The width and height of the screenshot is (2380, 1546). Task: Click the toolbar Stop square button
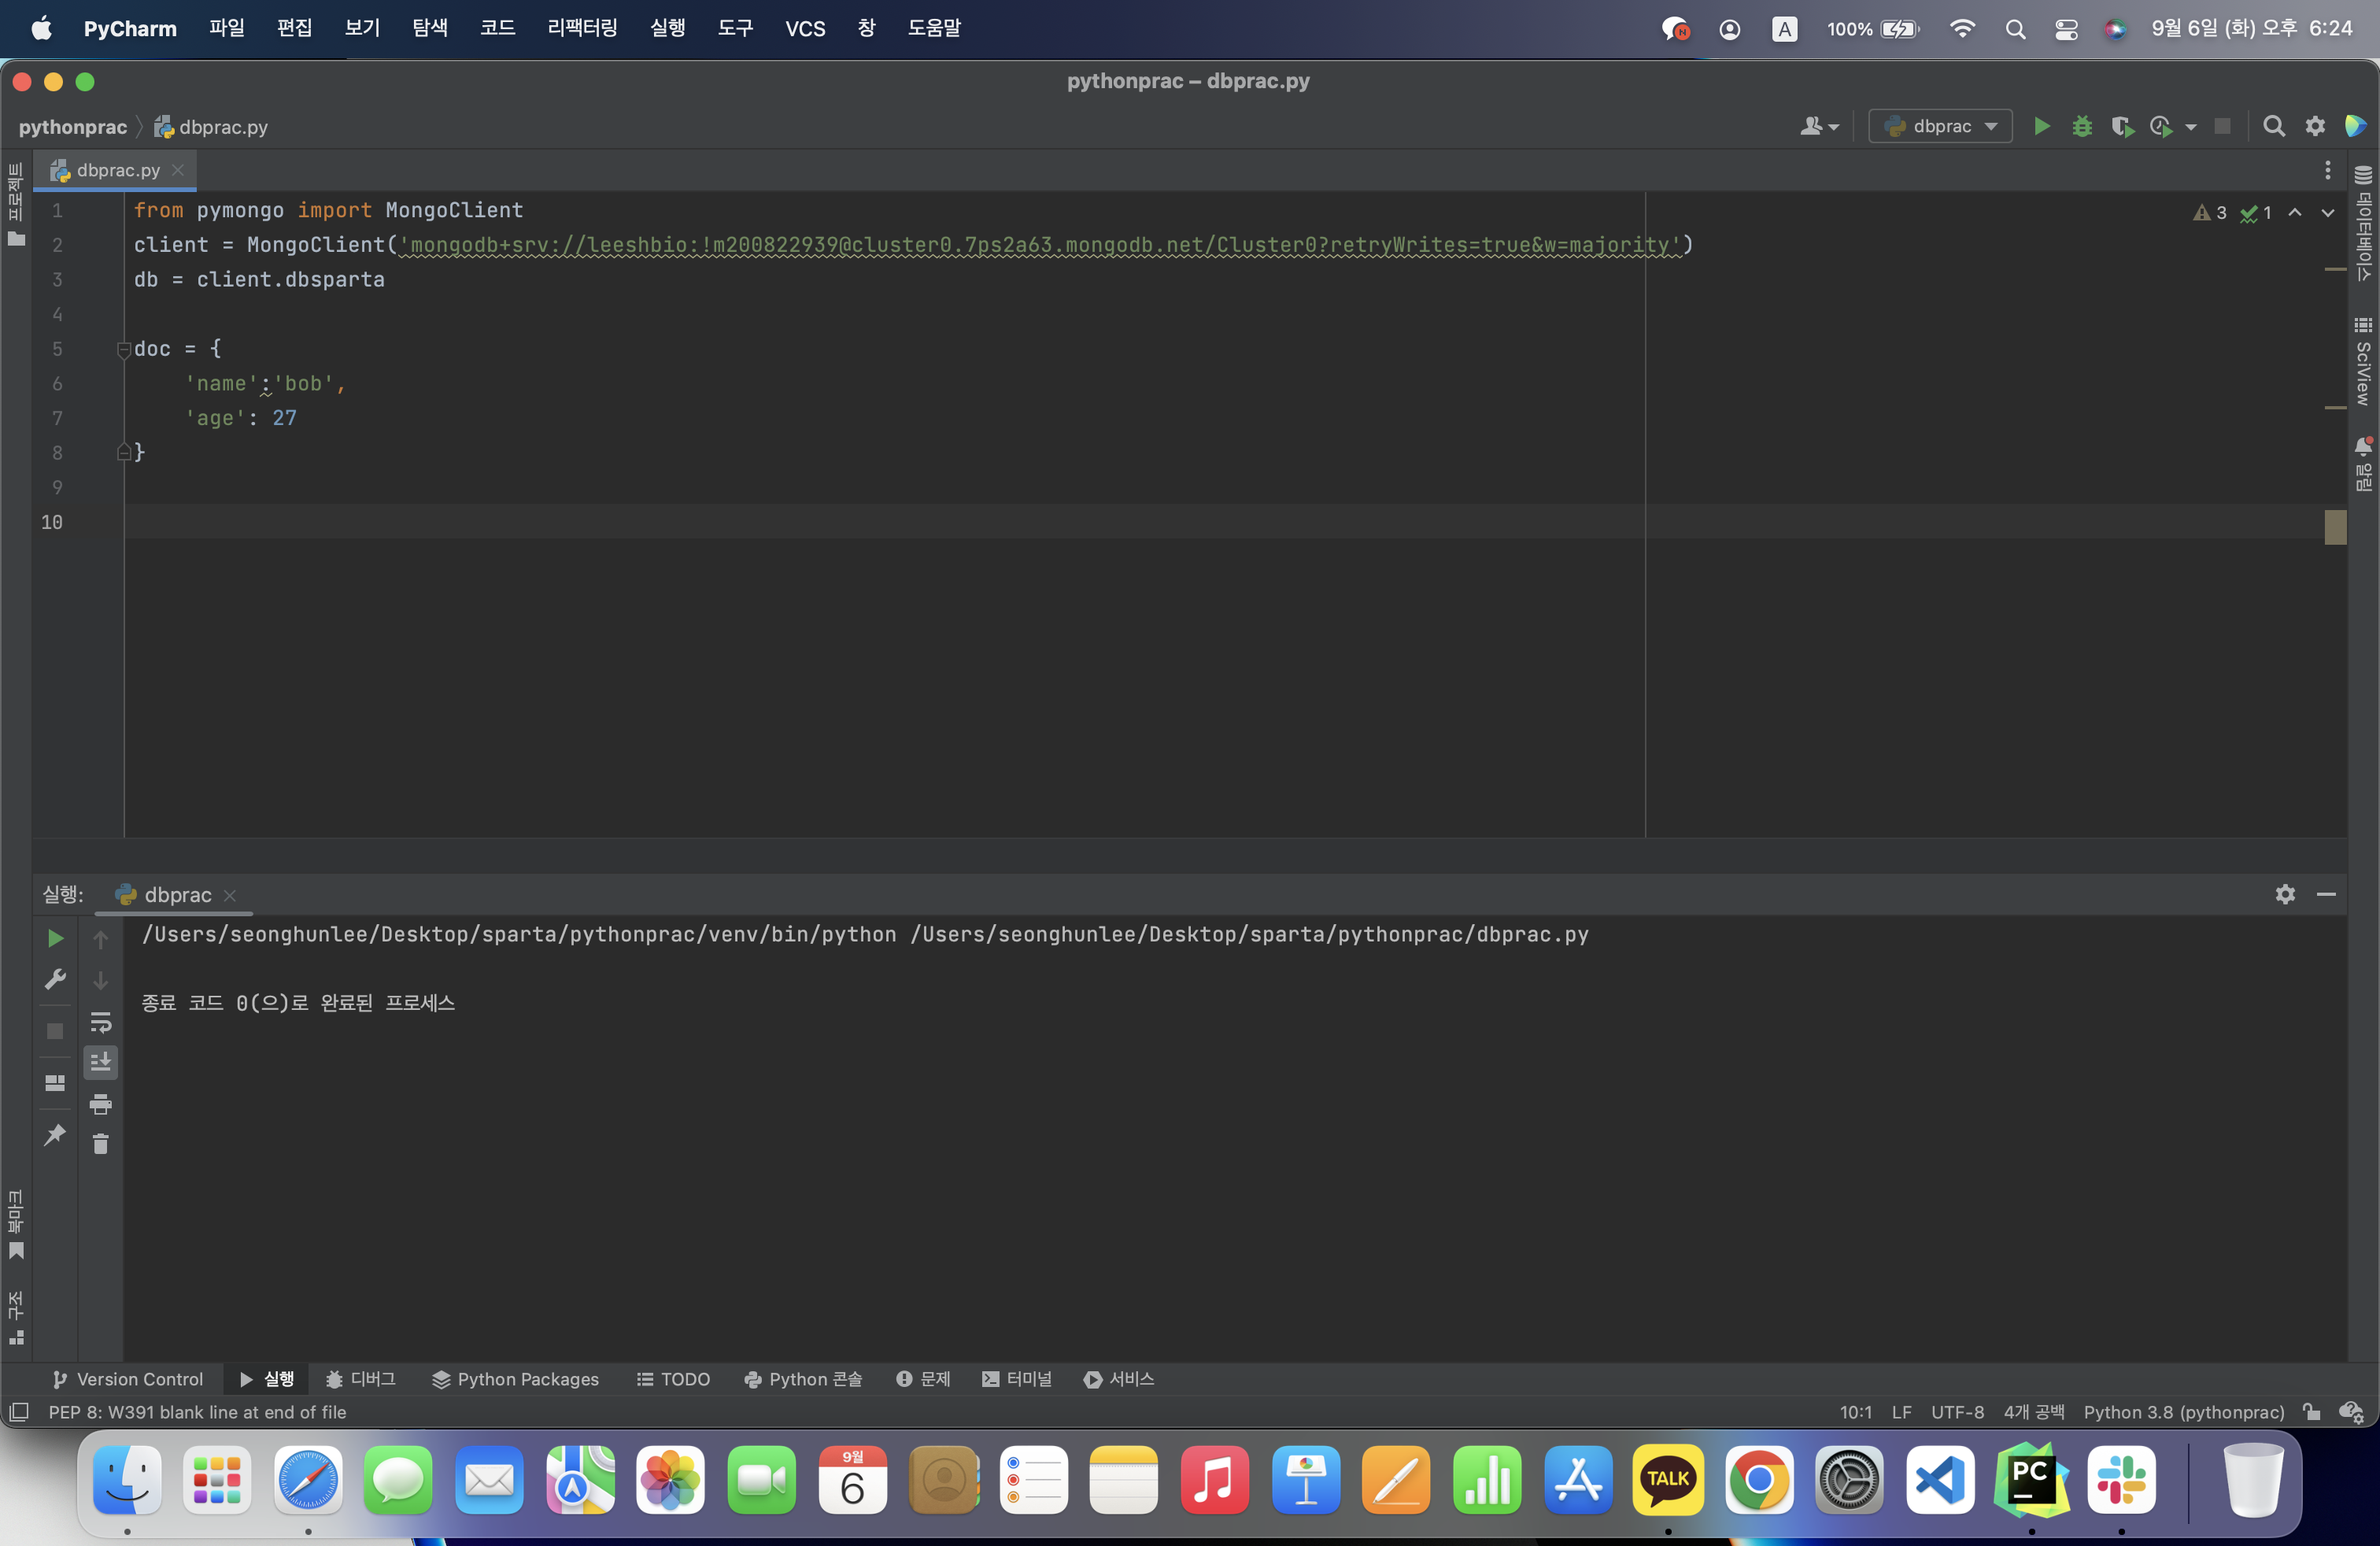click(2222, 126)
